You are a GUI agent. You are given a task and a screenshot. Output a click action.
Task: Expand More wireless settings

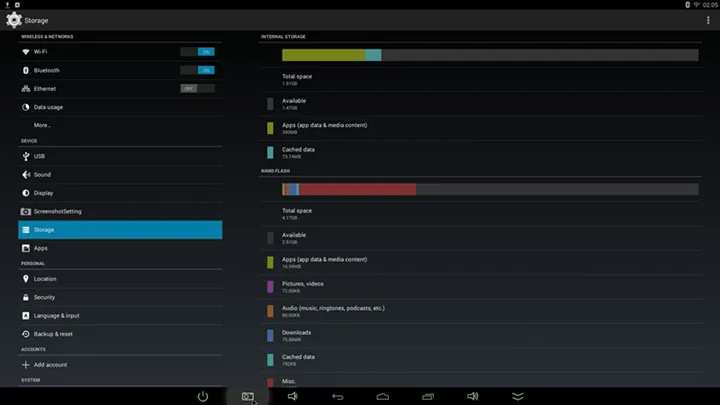pos(120,125)
